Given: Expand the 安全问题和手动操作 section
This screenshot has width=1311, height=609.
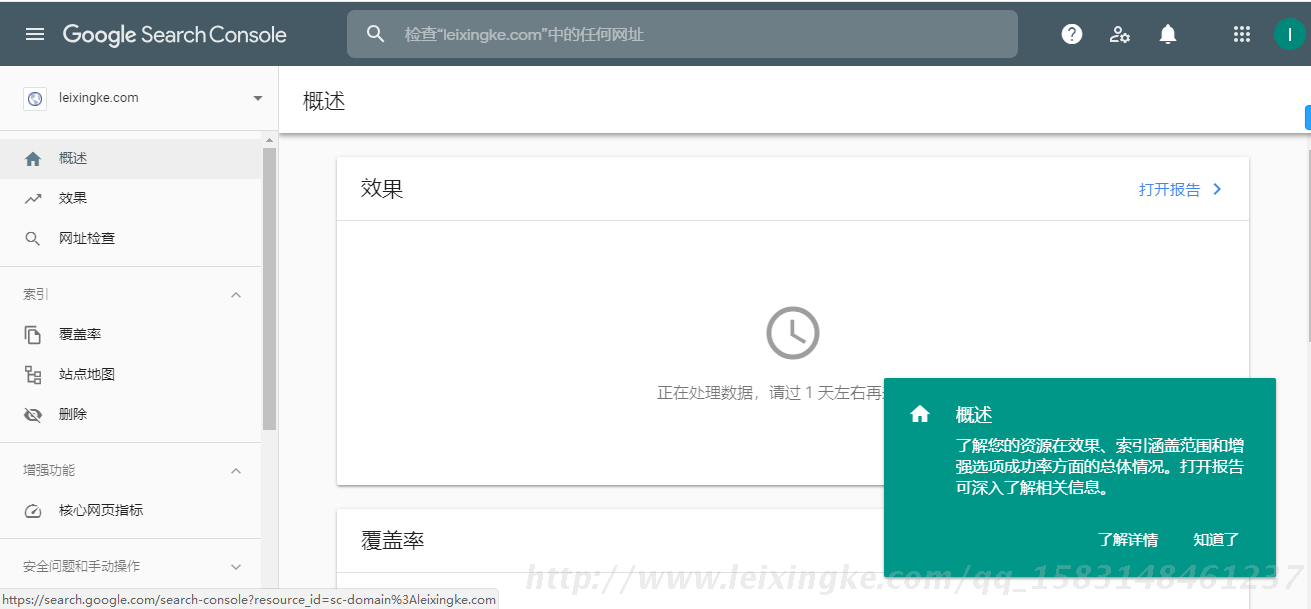Looking at the screenshot, I should coord(236,566).
